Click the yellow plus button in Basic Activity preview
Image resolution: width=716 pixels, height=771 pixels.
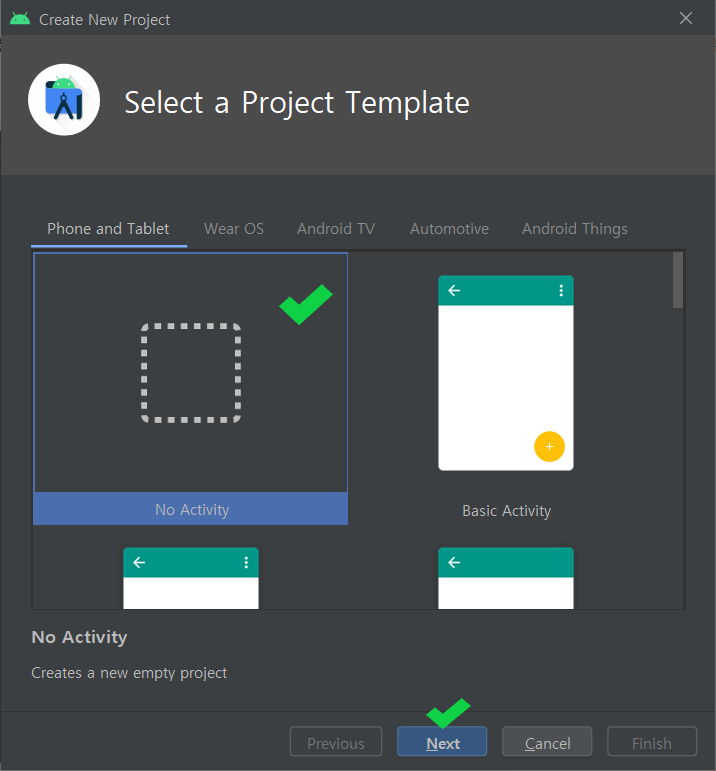[x=549, y=446]
